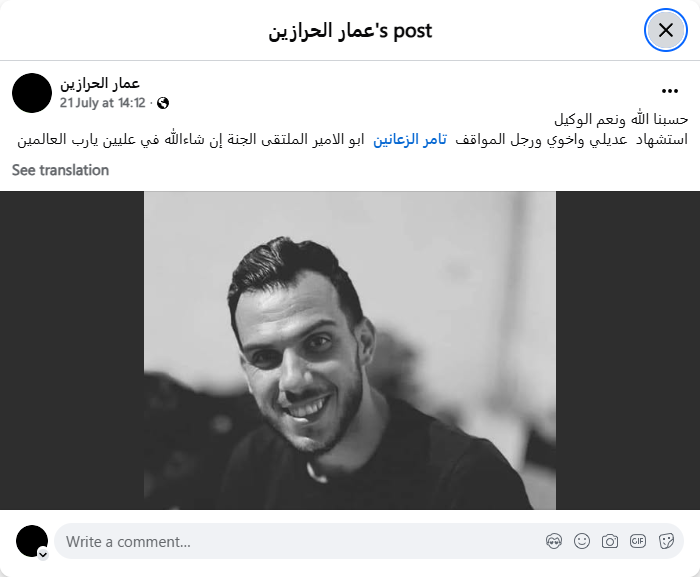This screenshot has width=700, height=577.
Task: Open the black-and-white portrait photo
Action: point(350,351)
